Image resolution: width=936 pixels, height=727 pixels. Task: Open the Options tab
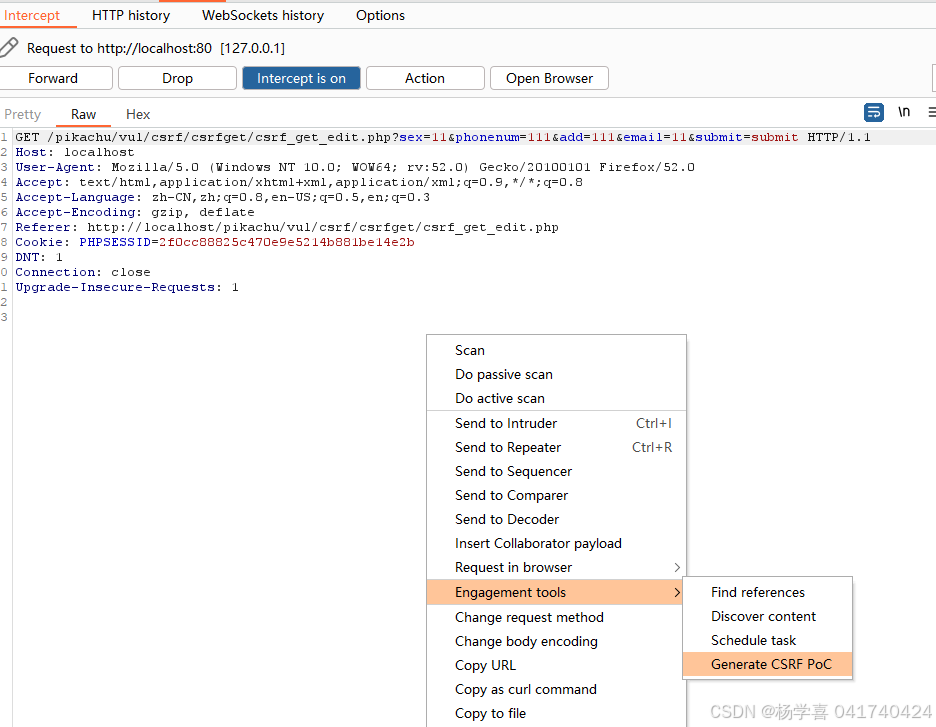click(380, 16)
